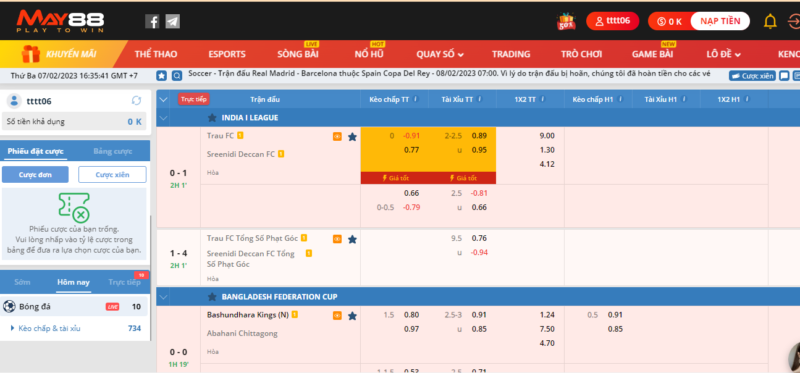Viewport: 800px width, 373px height.
Task: Favorite the BANGLADESH FEDERATION CUP star
Action: [x=212, y=296]
